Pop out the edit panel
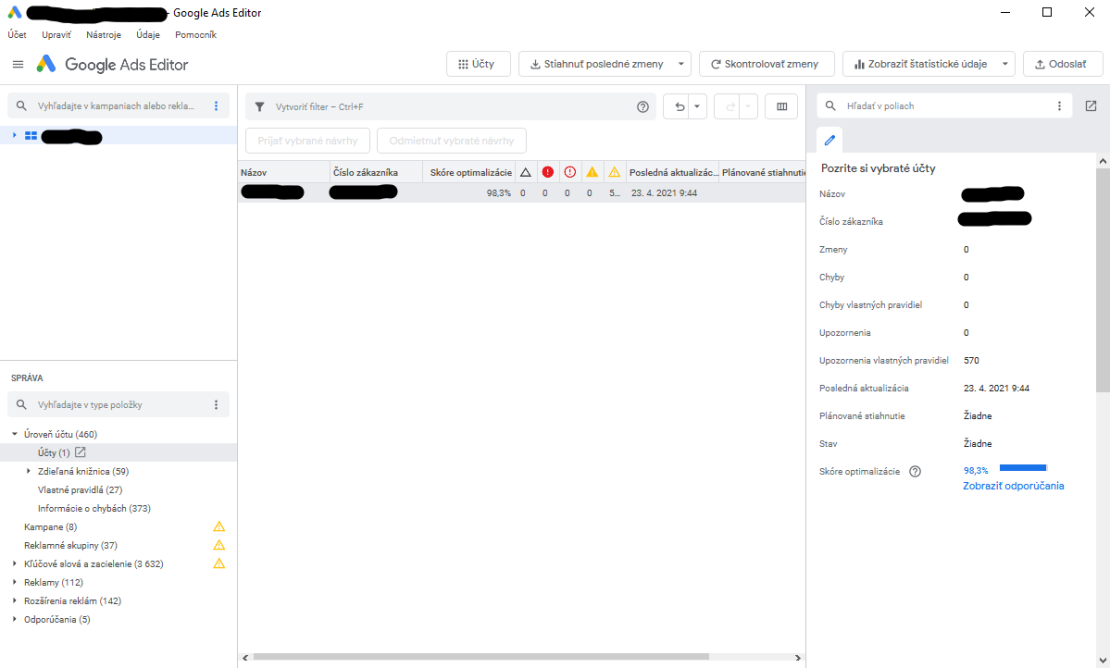1110x668 pixels. pos(1091,106)
